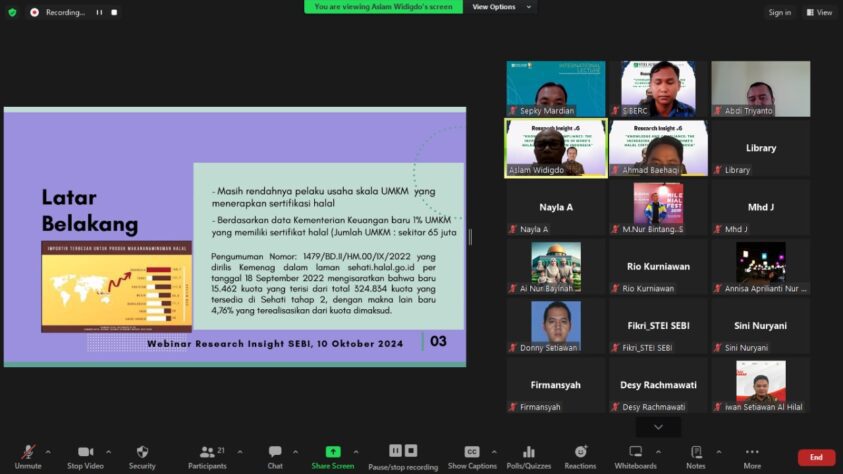Click the Sign in button
The image size is (843, 474).
tap(779, 12)
